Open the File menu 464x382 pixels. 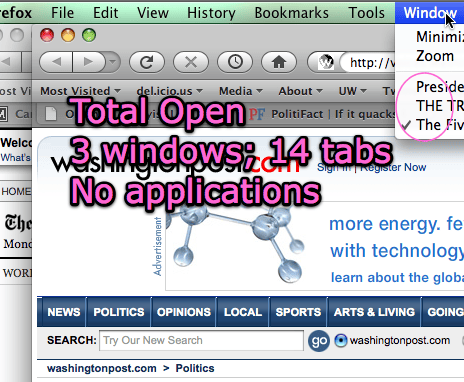point(62,13)
